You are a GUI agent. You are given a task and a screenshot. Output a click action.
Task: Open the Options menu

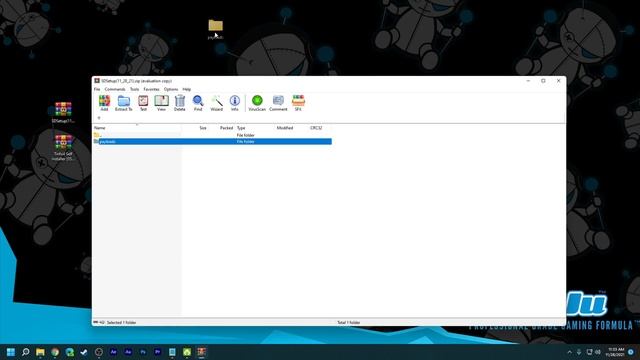[x=171, y=89]
